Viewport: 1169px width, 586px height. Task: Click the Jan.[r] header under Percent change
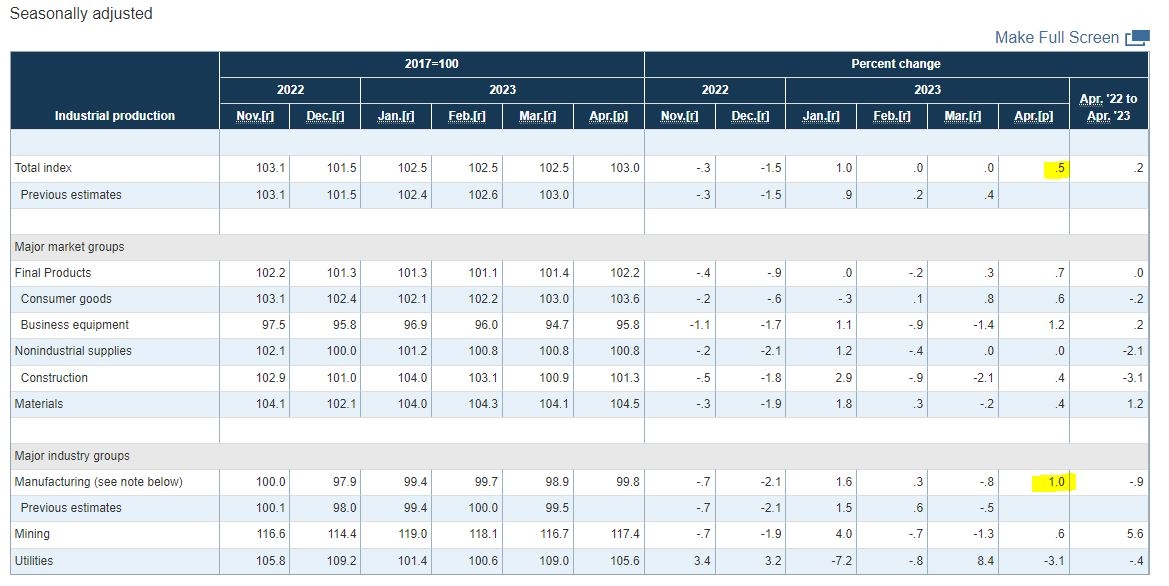(821, 116)
